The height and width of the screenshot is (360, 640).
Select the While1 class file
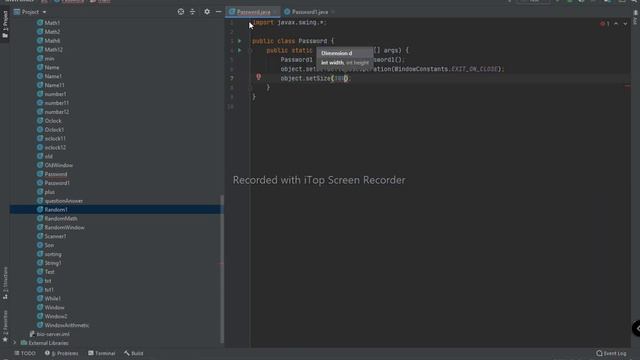point(49,299)
